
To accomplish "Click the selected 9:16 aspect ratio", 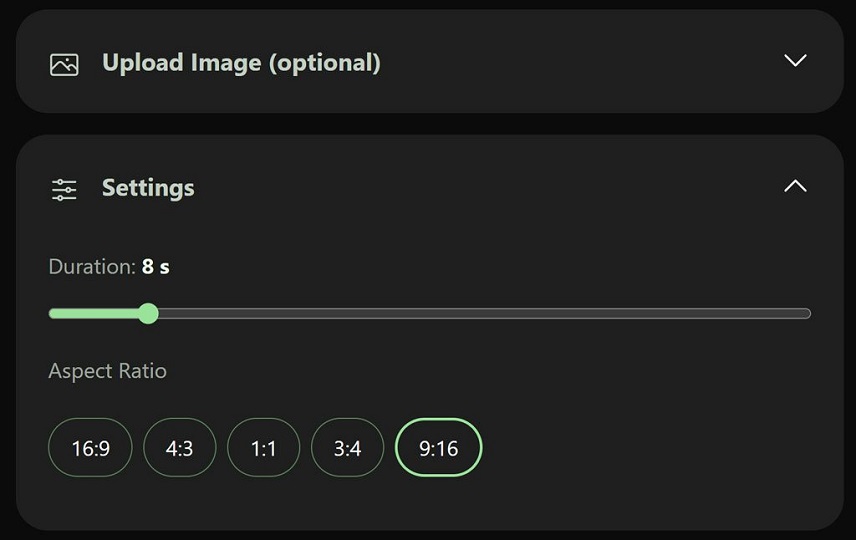I will 438,448.
